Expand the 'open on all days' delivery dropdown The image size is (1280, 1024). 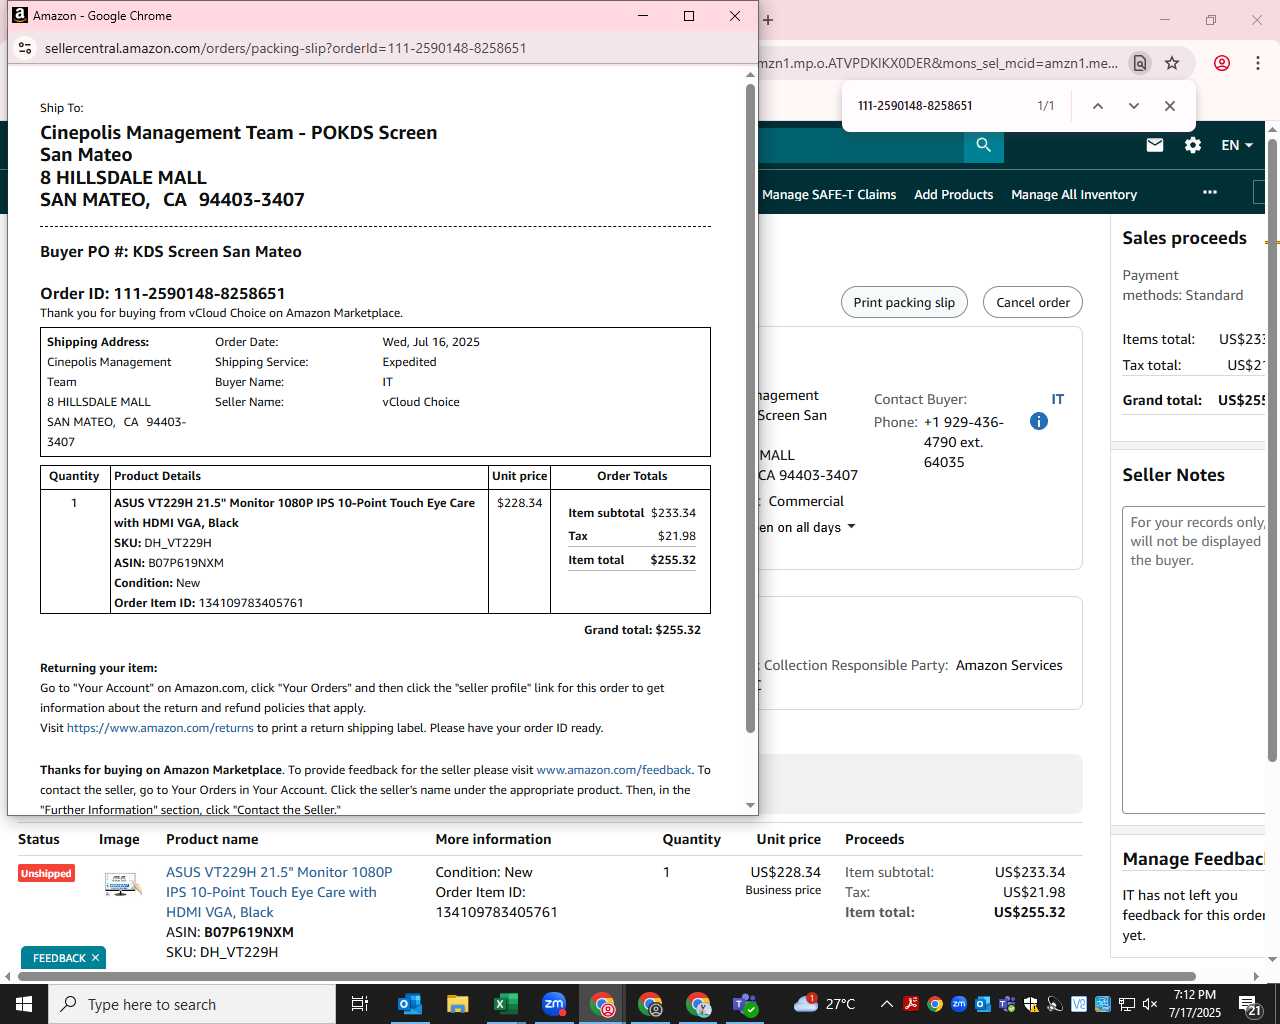click(808, 527)
